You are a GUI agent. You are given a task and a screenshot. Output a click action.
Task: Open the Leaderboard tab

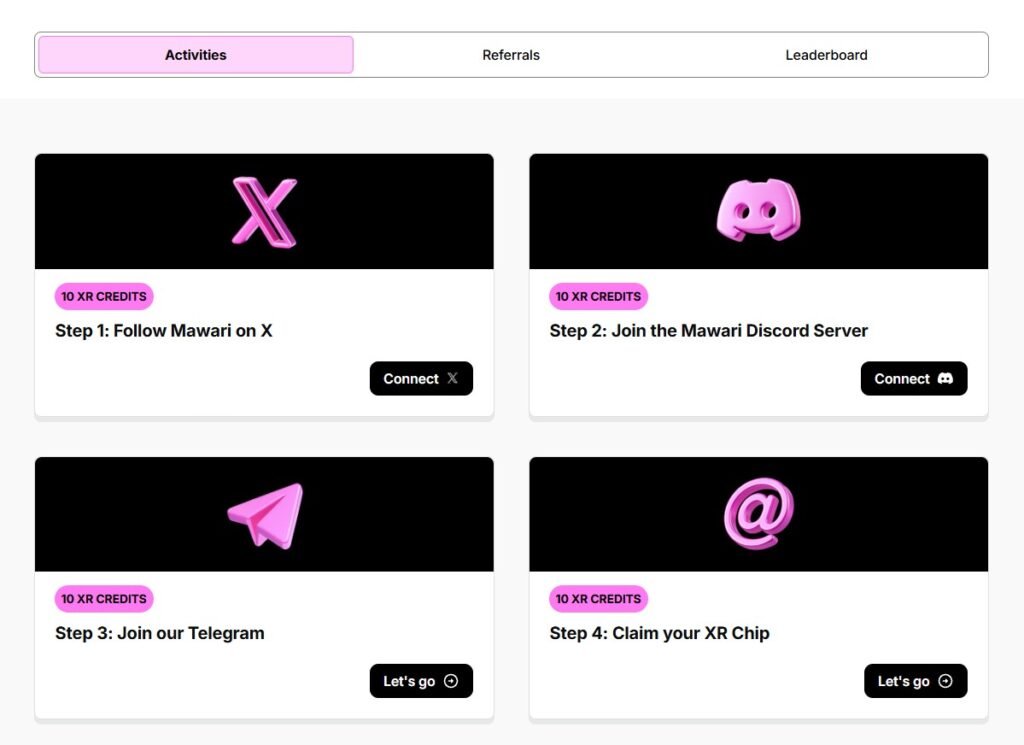click(826, 55)
